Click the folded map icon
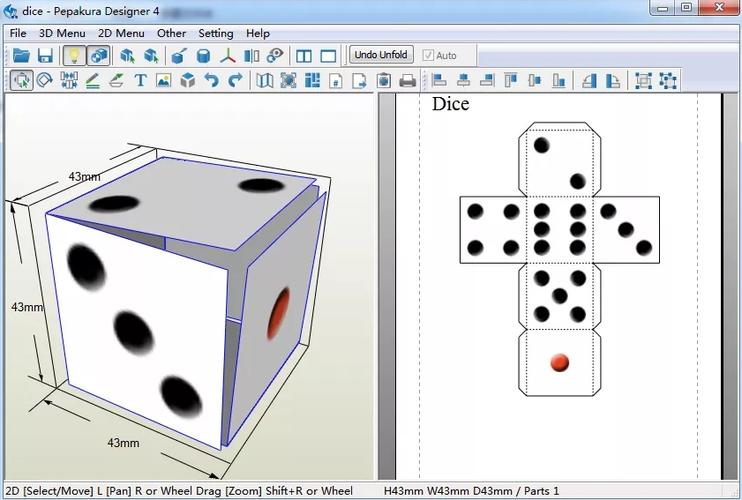Screen dimensions: 742x500 (265, 80)
